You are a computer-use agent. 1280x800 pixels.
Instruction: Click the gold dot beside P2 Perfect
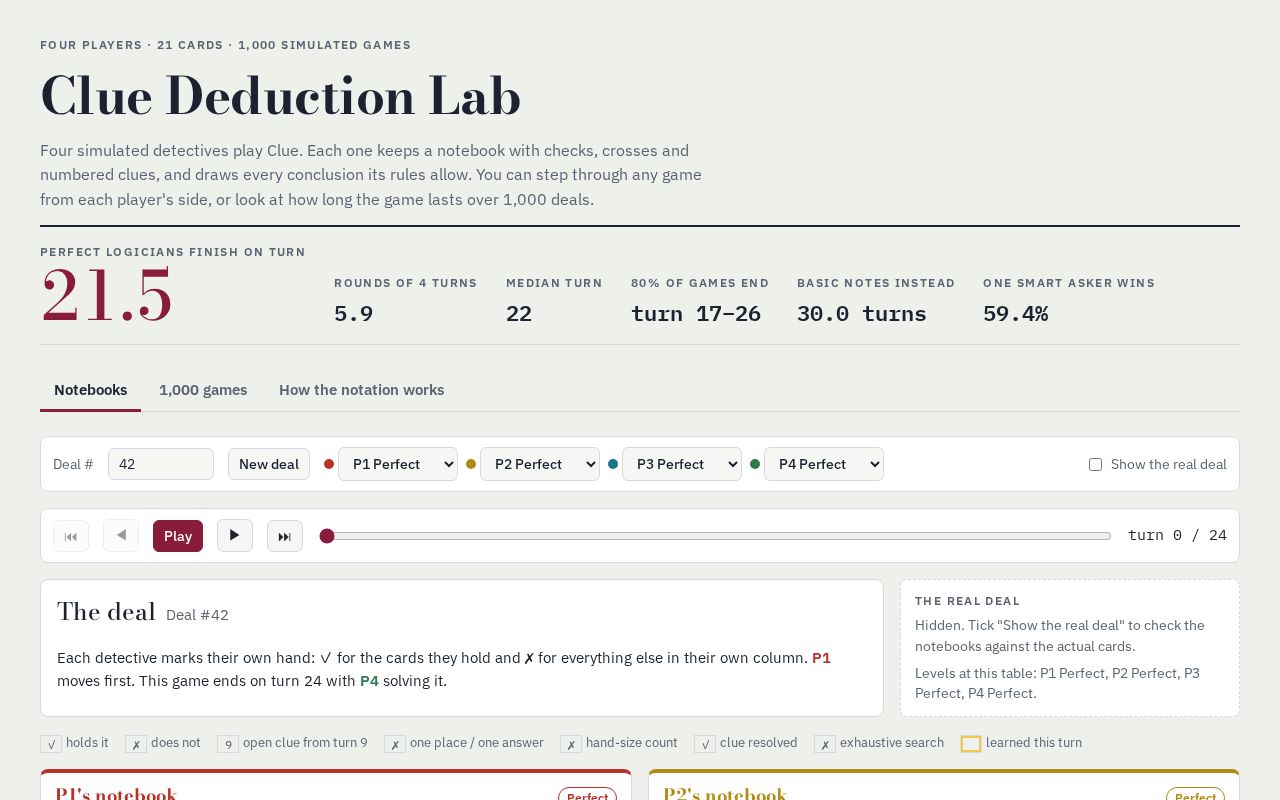[x=471, y=464]
